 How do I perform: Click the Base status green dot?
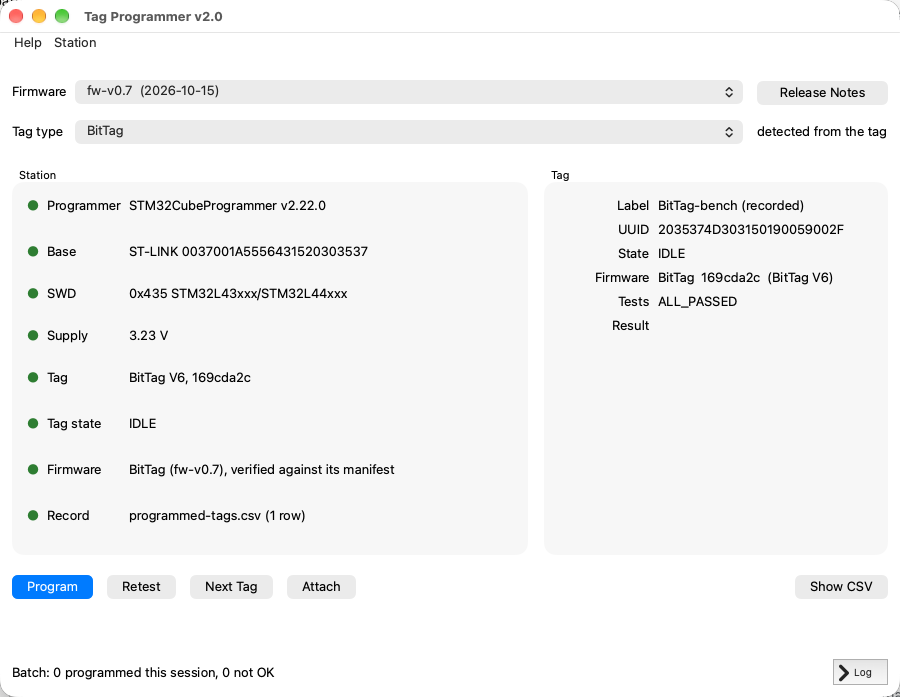[x=33, y=251]
